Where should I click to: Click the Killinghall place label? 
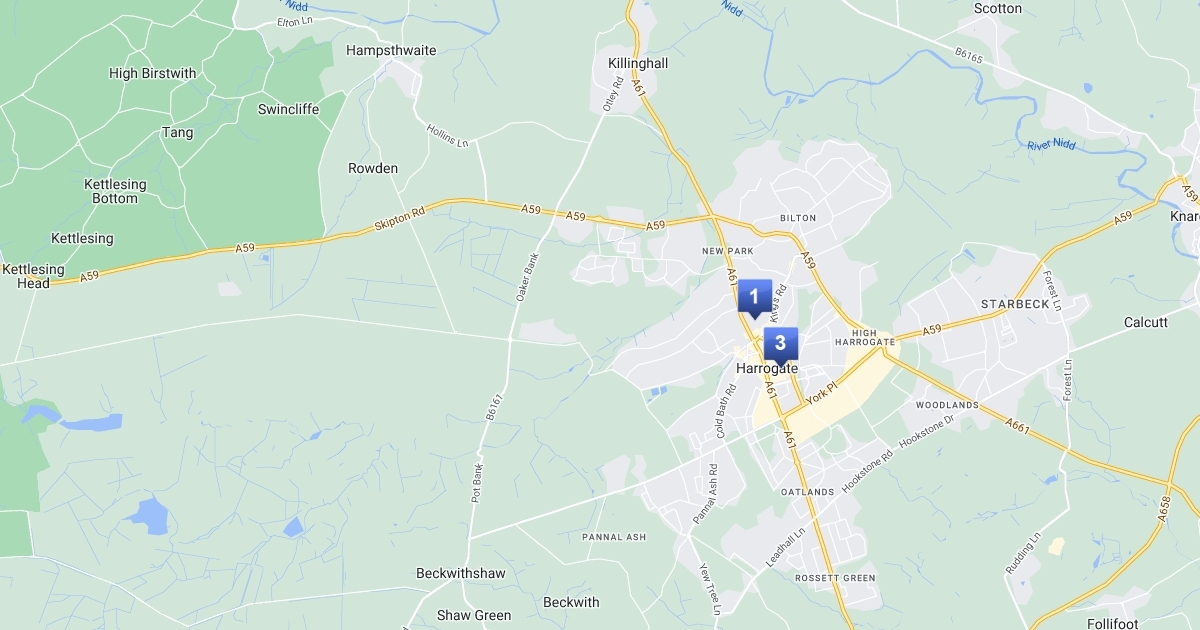pos(638,63)
